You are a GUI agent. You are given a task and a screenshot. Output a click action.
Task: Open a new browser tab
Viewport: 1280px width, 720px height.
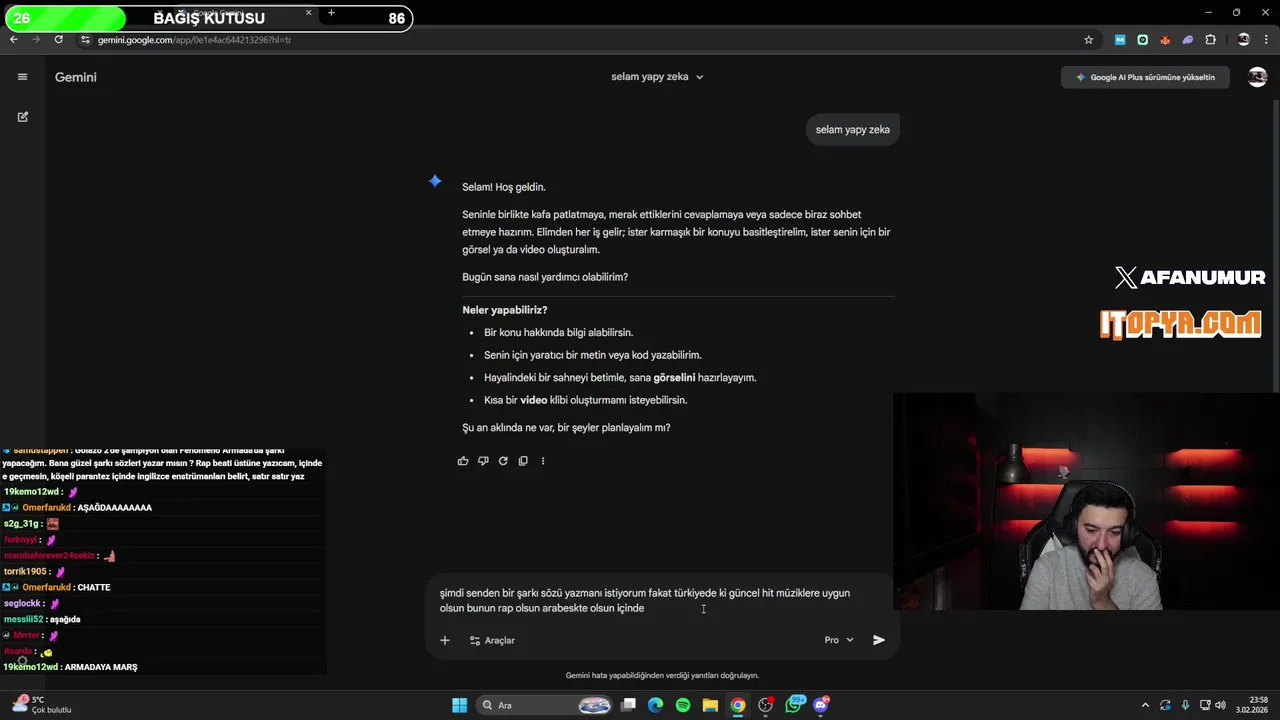pyautogui.click(x=331, y=13)
